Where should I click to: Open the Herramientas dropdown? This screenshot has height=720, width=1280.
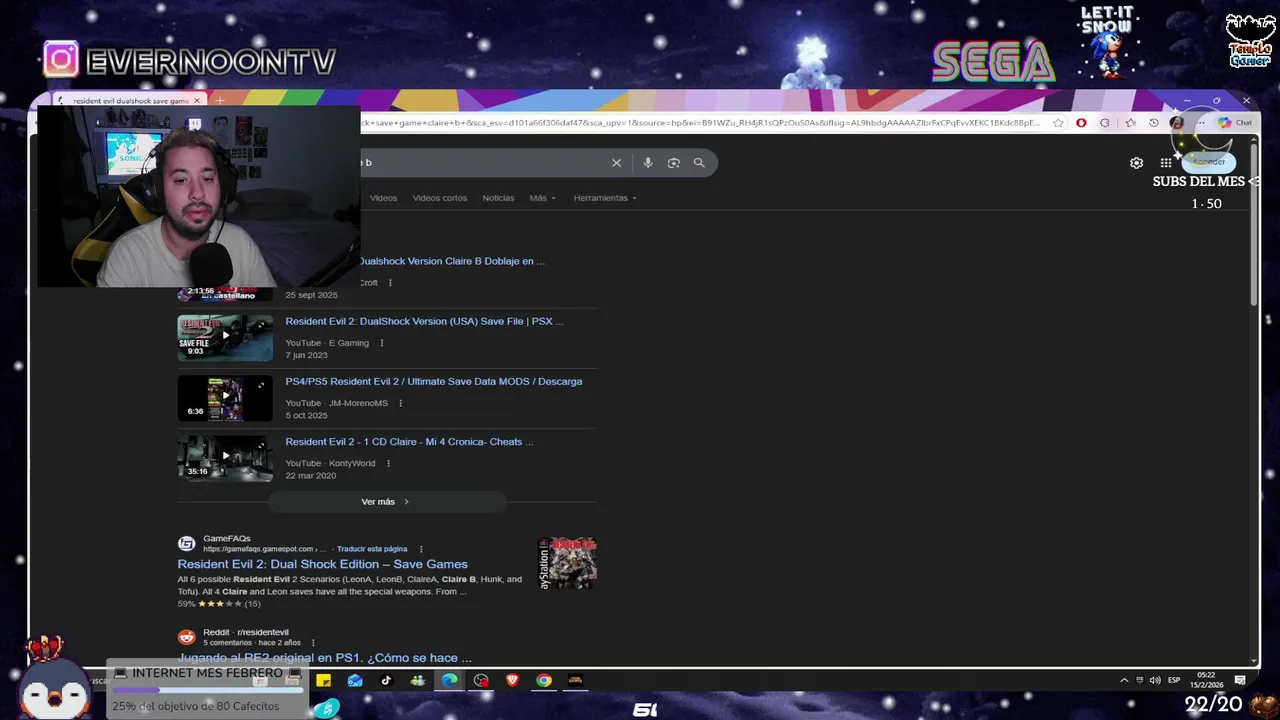pos(605,198)
